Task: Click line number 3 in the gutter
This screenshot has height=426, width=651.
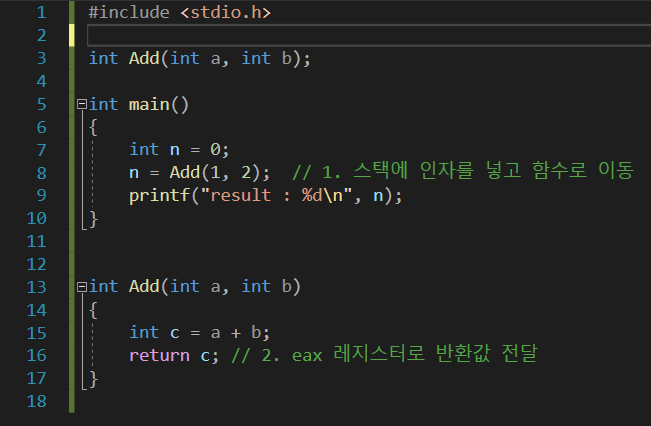Action: (41, 58)
